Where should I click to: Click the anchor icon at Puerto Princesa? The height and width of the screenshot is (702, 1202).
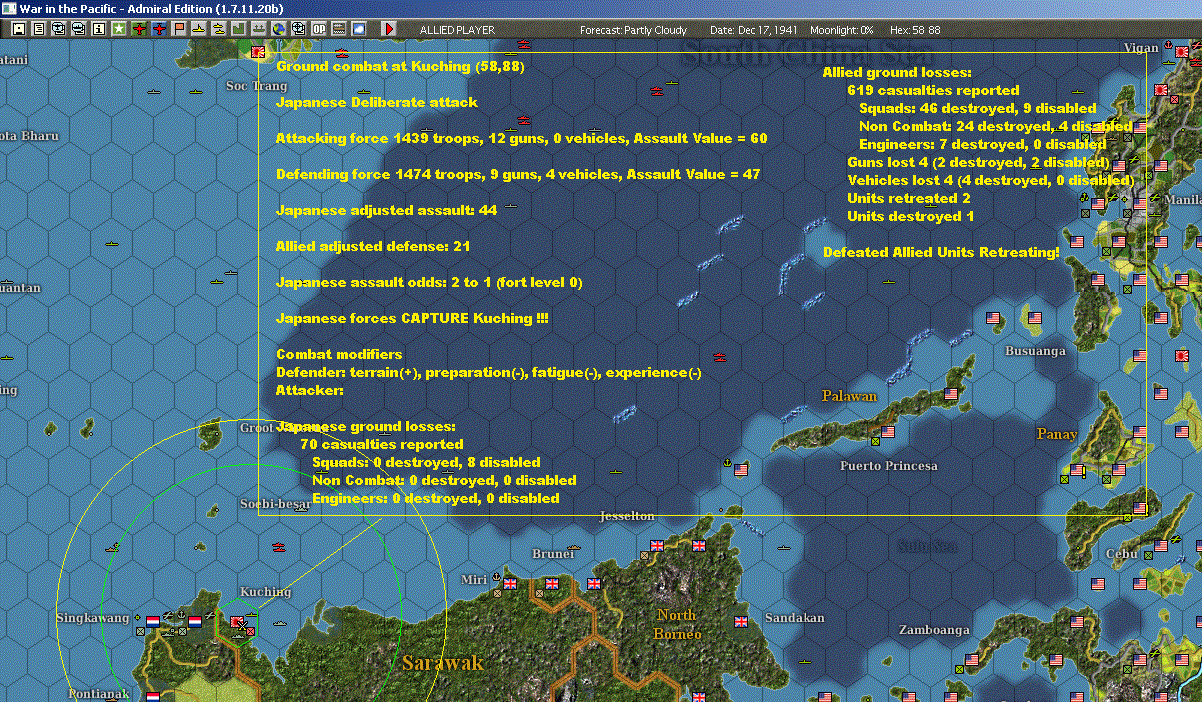[x=726, y=465]
